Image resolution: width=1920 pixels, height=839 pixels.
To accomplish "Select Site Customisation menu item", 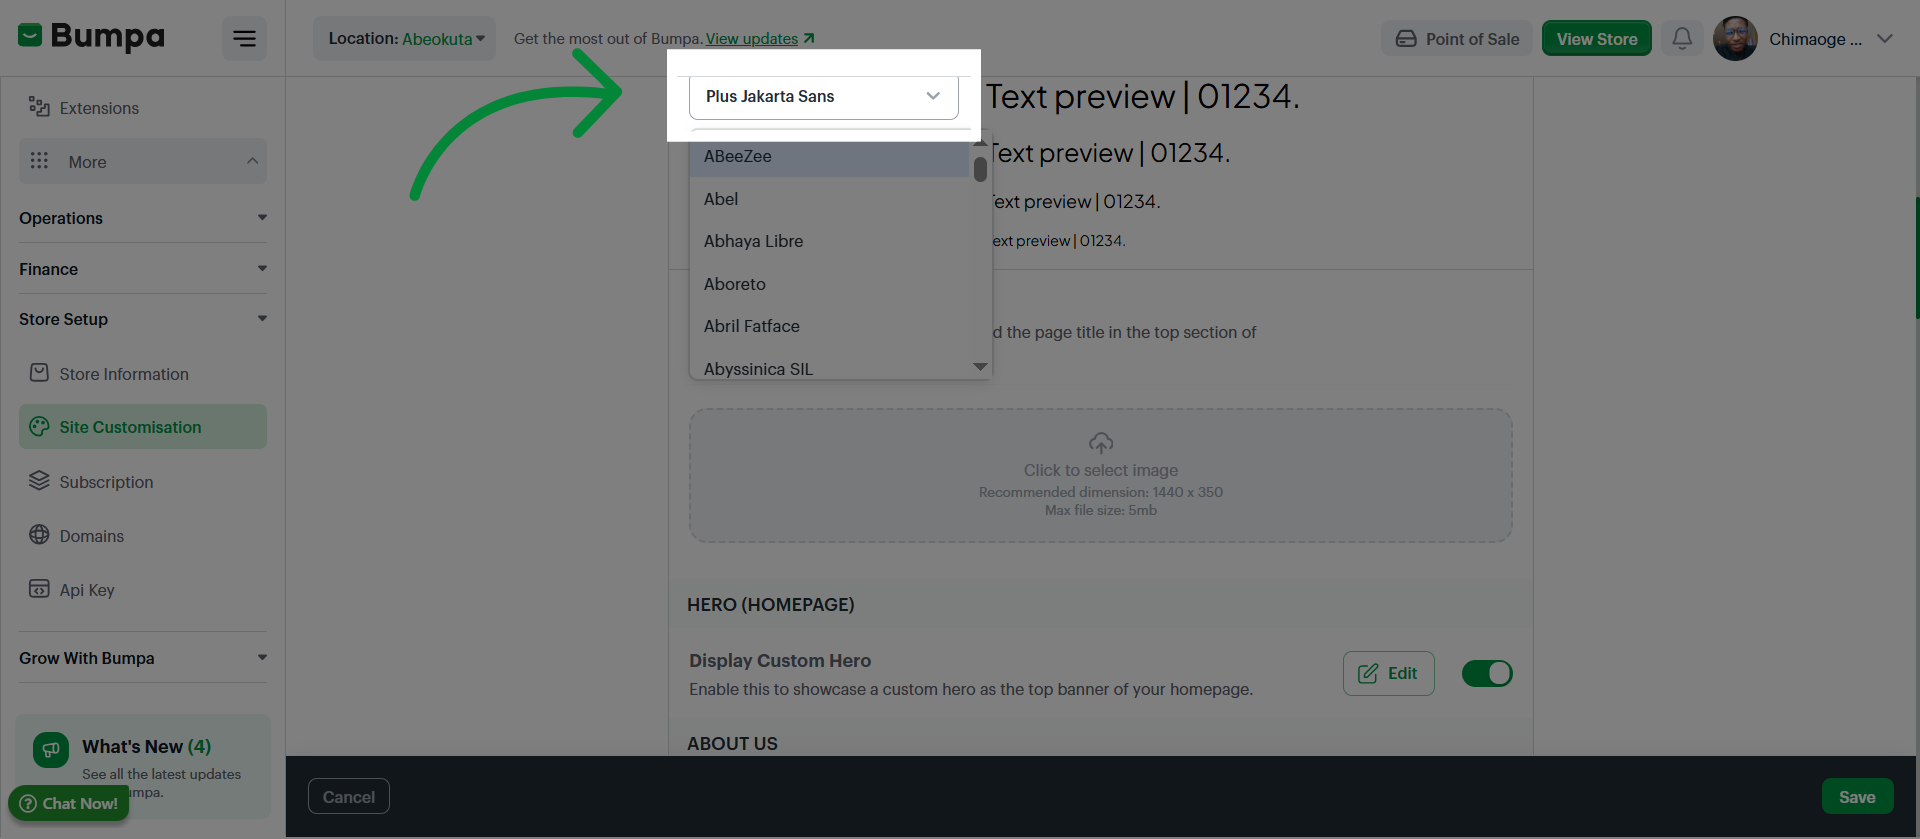I will click(x=143, y=427).
